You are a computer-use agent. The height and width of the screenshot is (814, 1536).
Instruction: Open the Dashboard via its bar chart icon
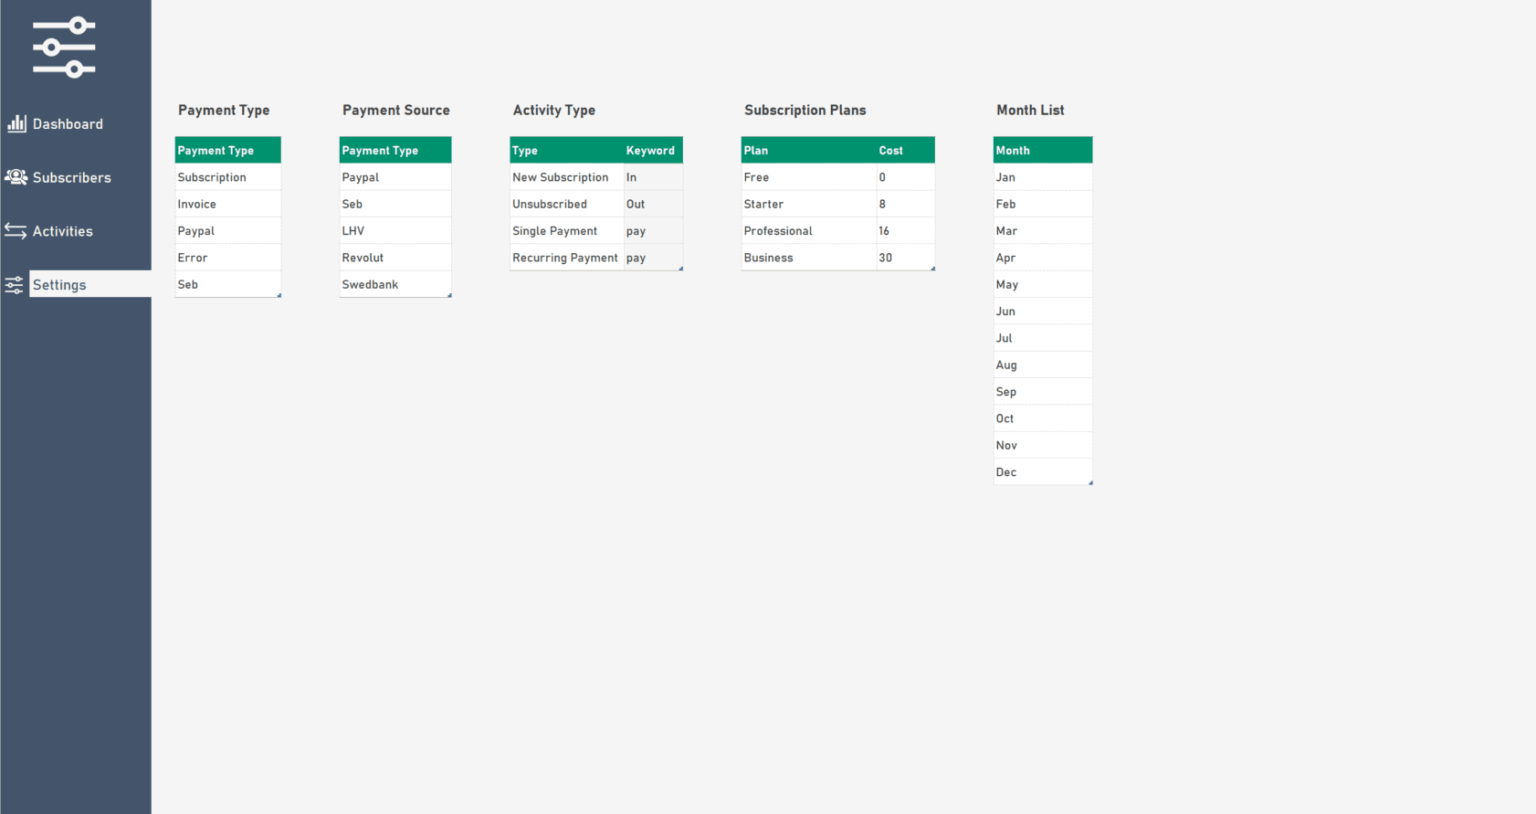[x=17, y=123]
